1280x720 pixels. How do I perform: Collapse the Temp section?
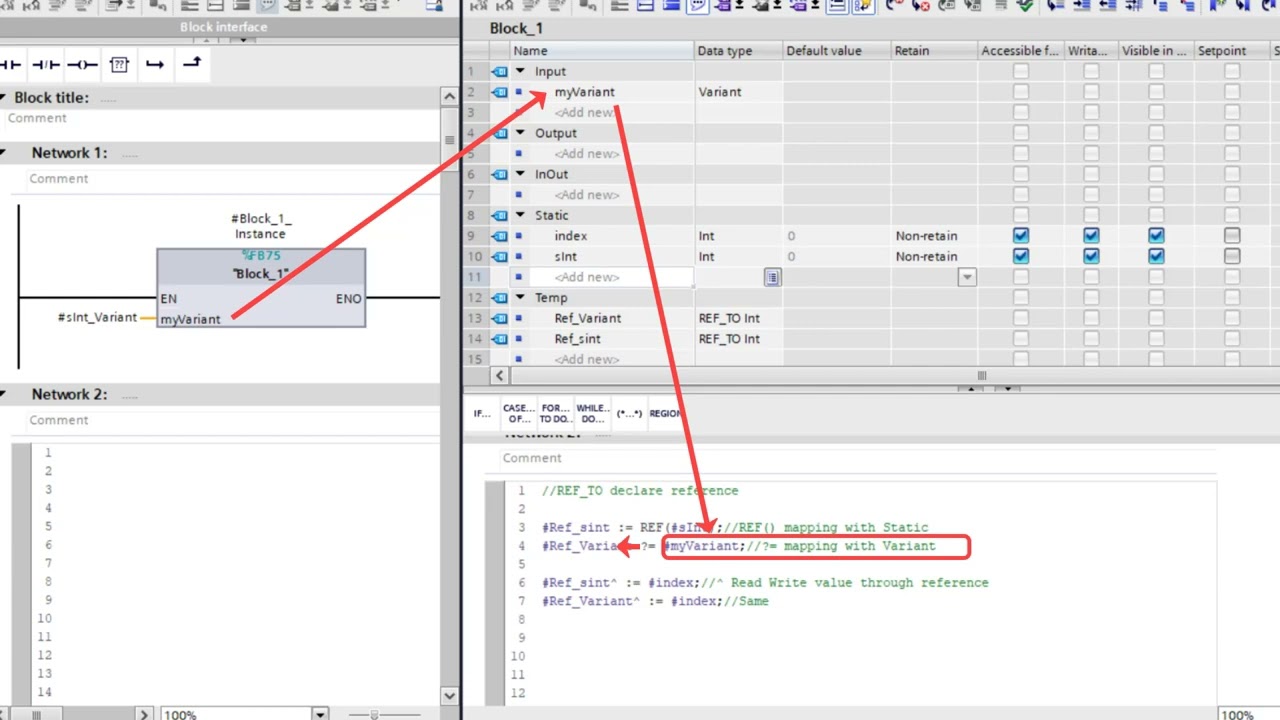coord(520,297)
